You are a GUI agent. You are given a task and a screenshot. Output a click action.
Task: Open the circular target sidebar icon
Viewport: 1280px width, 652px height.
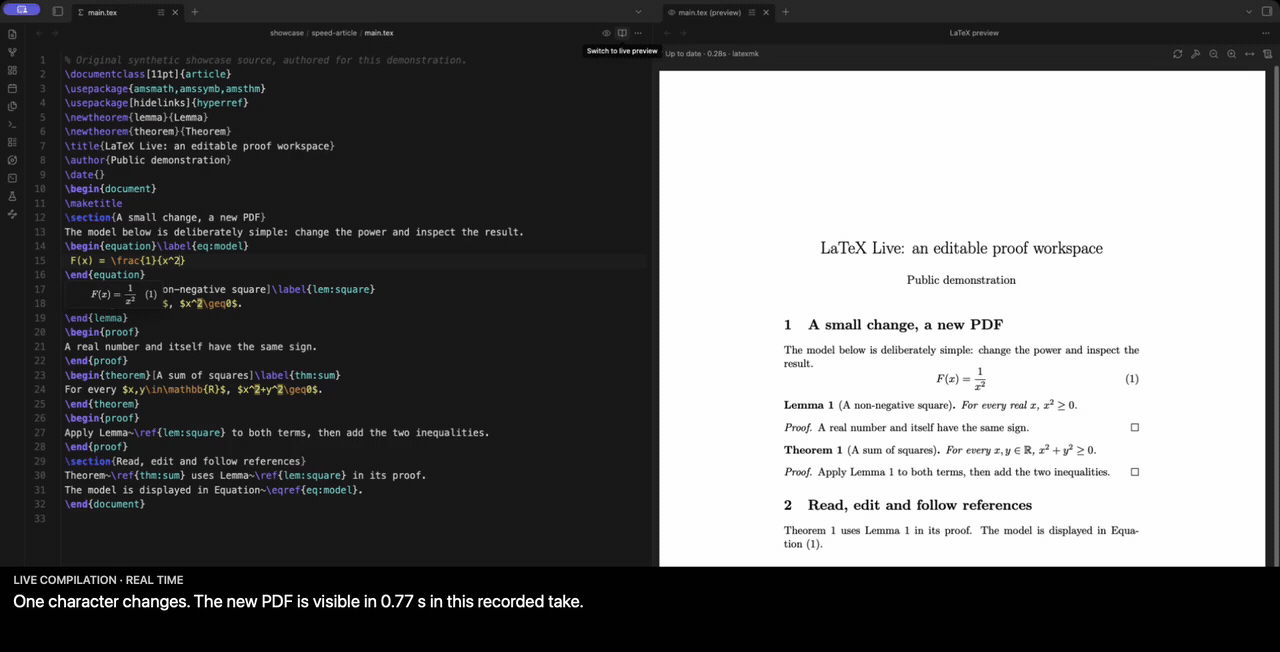[x=12, y=160]
